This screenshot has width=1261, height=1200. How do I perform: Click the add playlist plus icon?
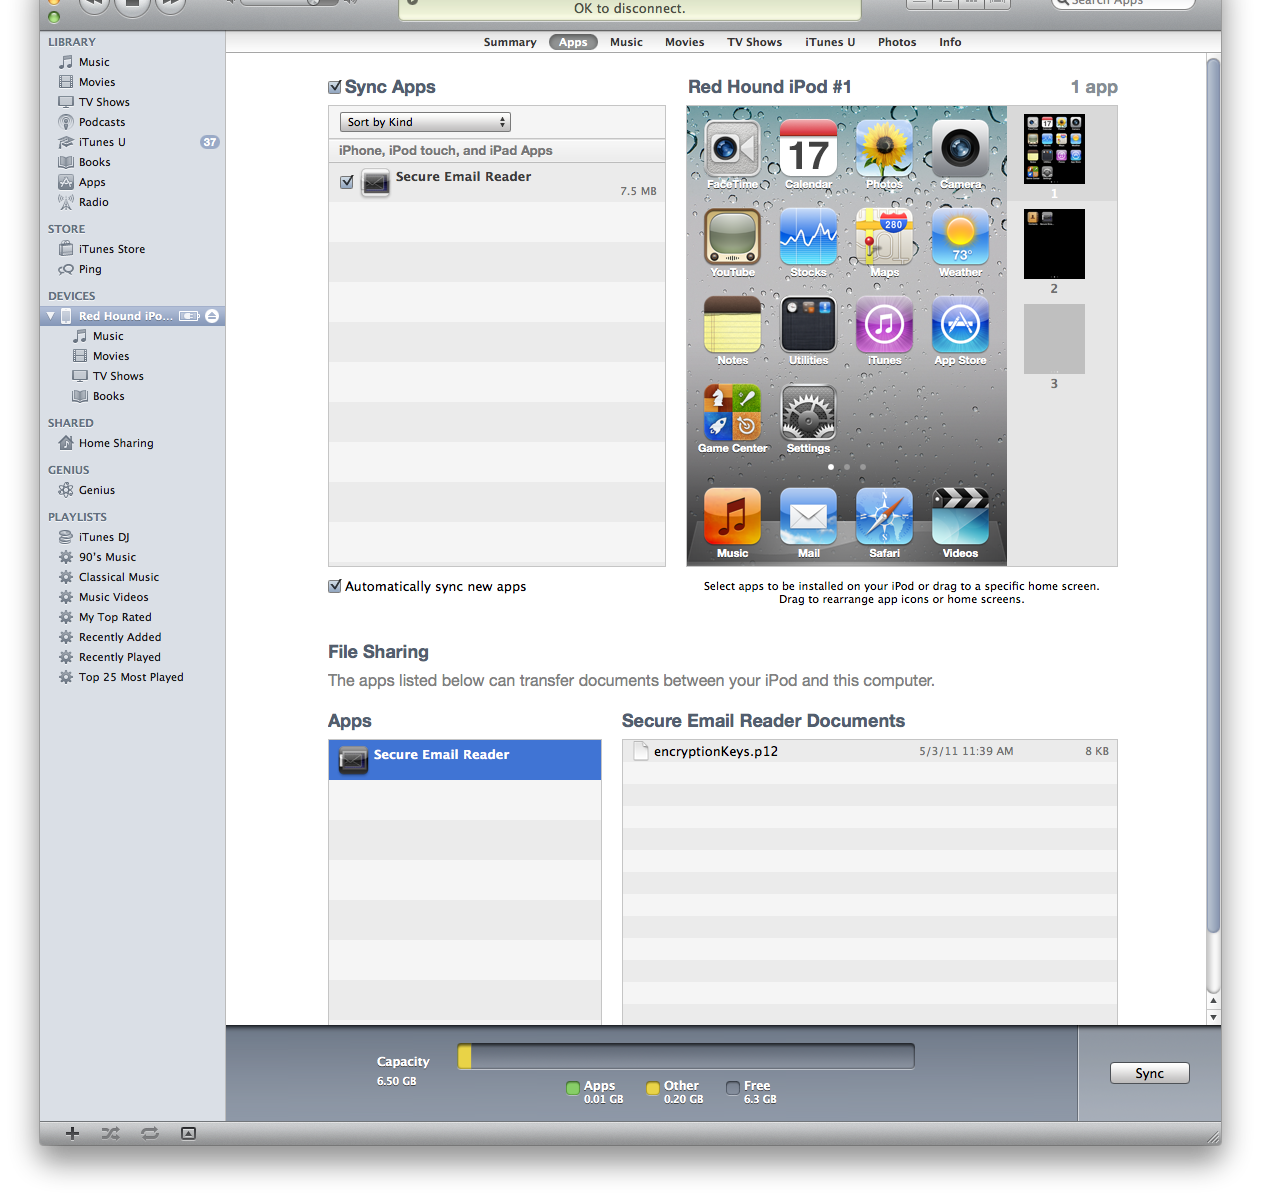(72, 1133)
